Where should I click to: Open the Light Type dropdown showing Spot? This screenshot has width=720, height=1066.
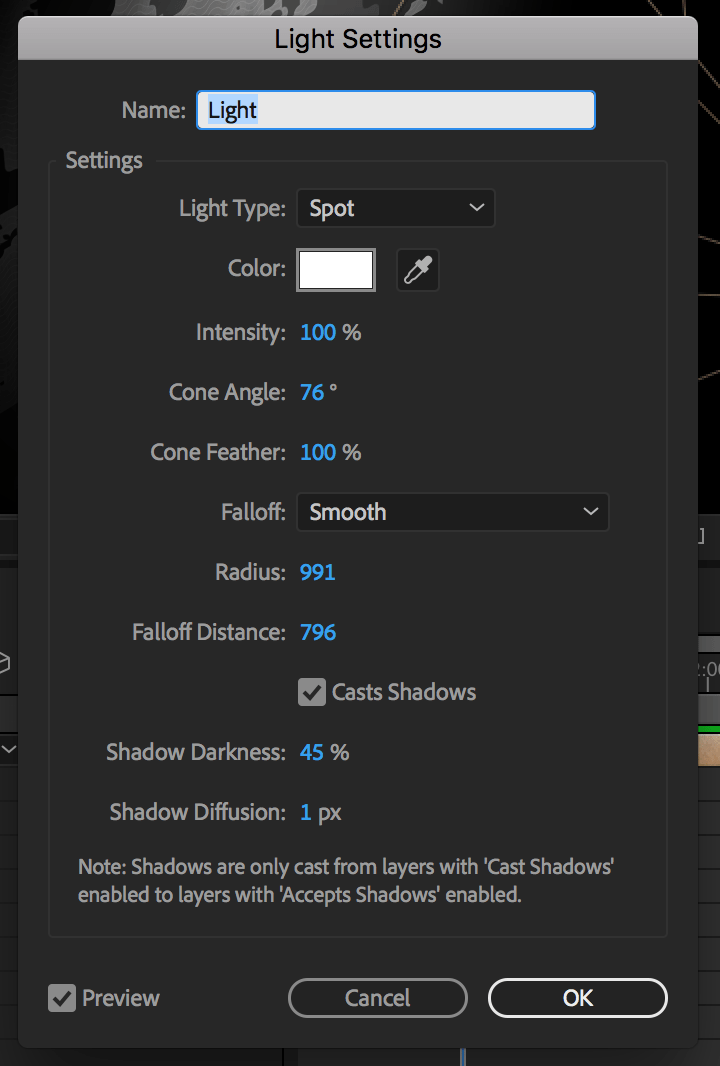395,208
